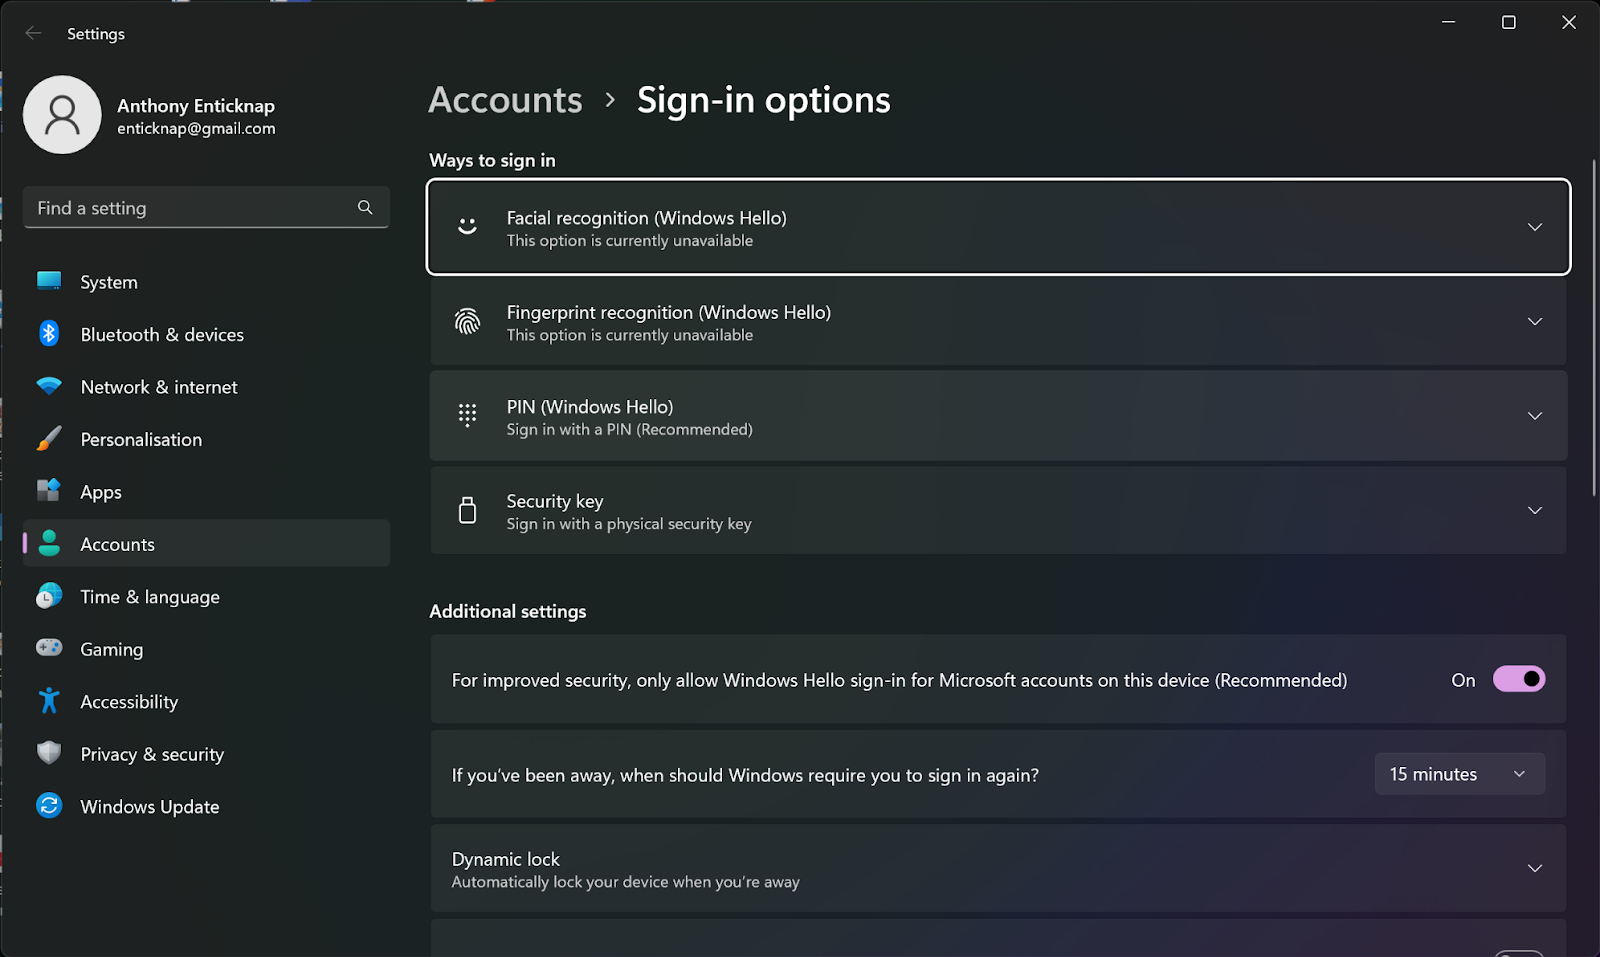Open Apps category label
The height and width of the screenshot is (957, 1600).
pyautogui.click(x=101, y=492)
